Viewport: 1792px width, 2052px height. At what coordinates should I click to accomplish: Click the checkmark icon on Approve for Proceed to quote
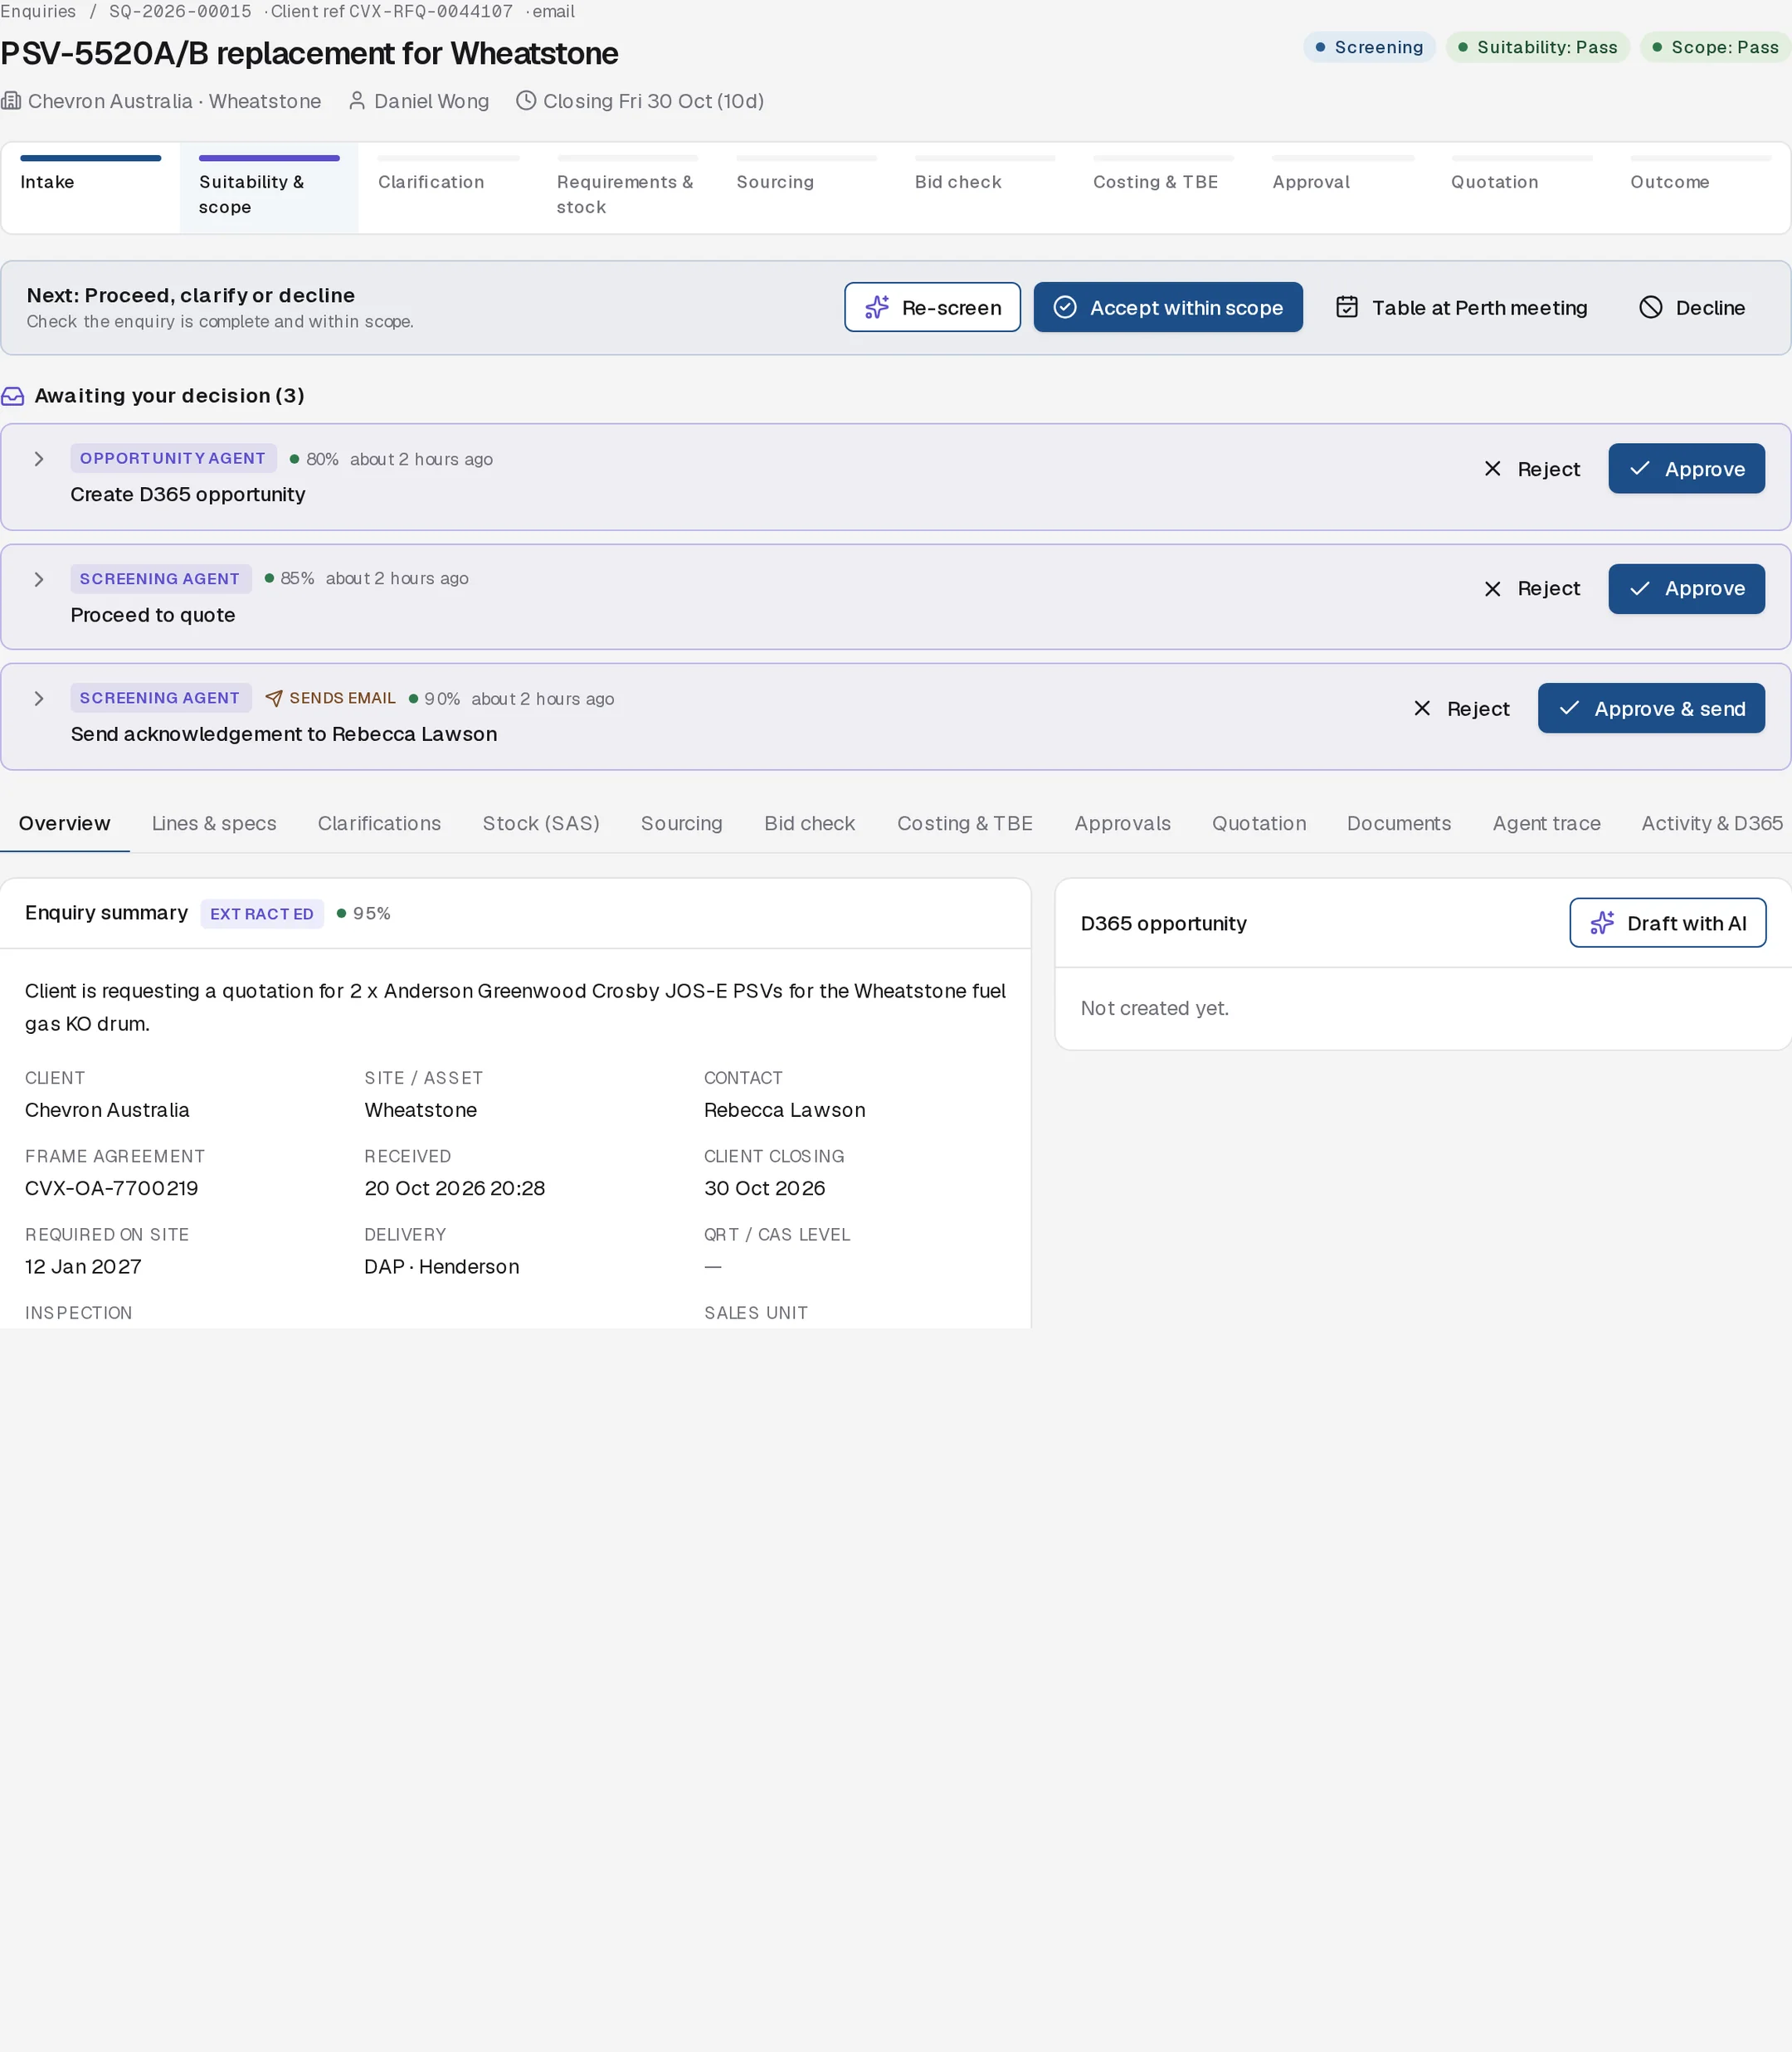click(1640, 588)
